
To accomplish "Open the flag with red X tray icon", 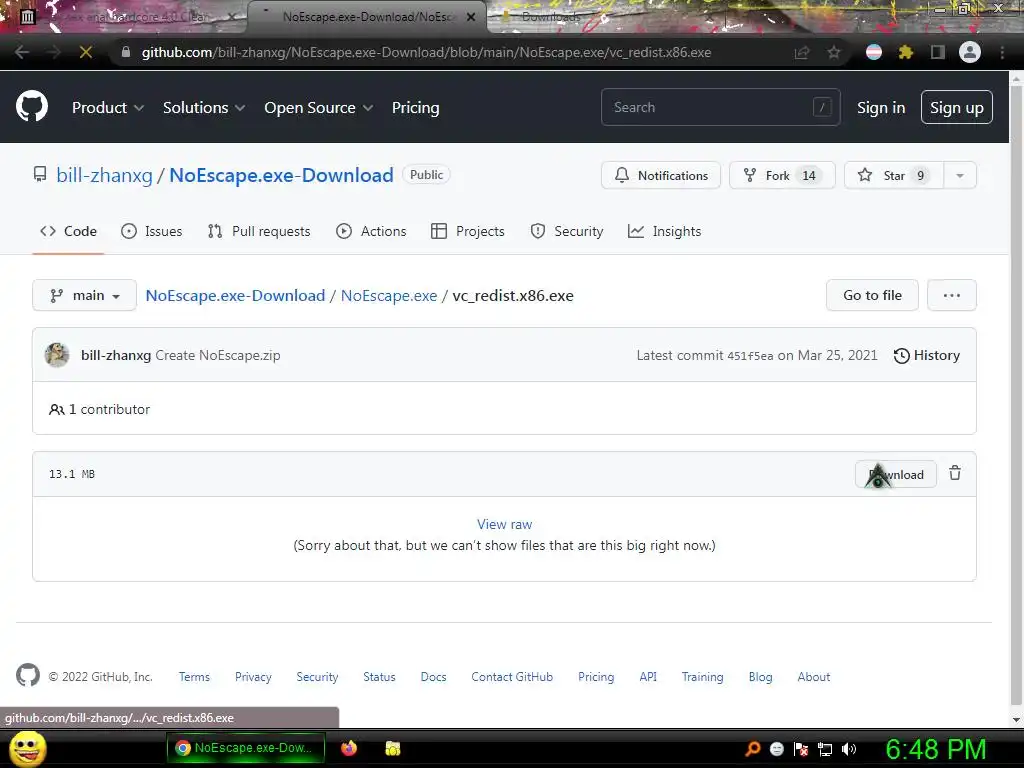I will (801, 749).
